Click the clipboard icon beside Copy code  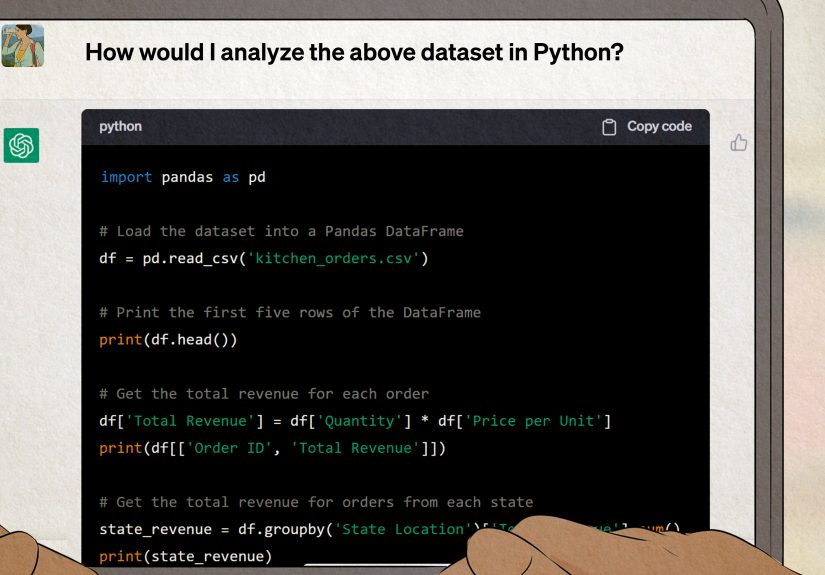click(609, 127)
